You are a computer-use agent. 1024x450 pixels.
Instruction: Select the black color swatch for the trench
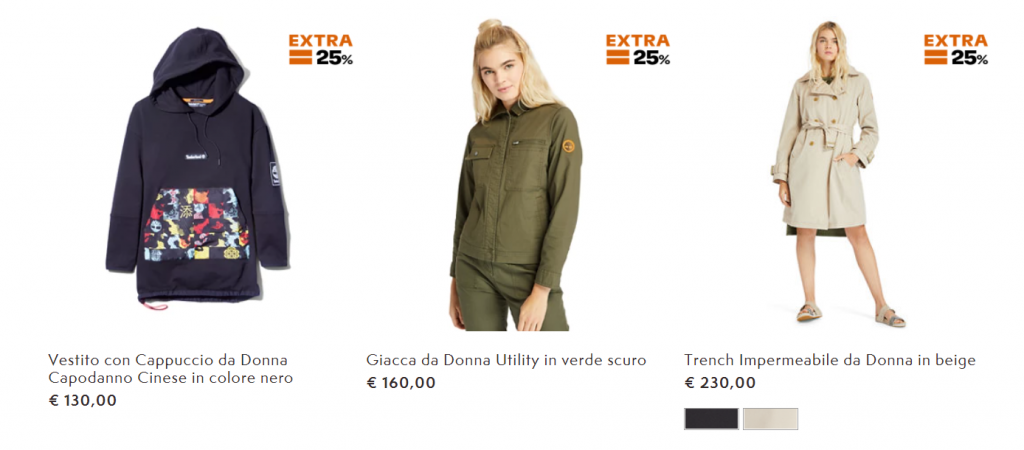711,419
